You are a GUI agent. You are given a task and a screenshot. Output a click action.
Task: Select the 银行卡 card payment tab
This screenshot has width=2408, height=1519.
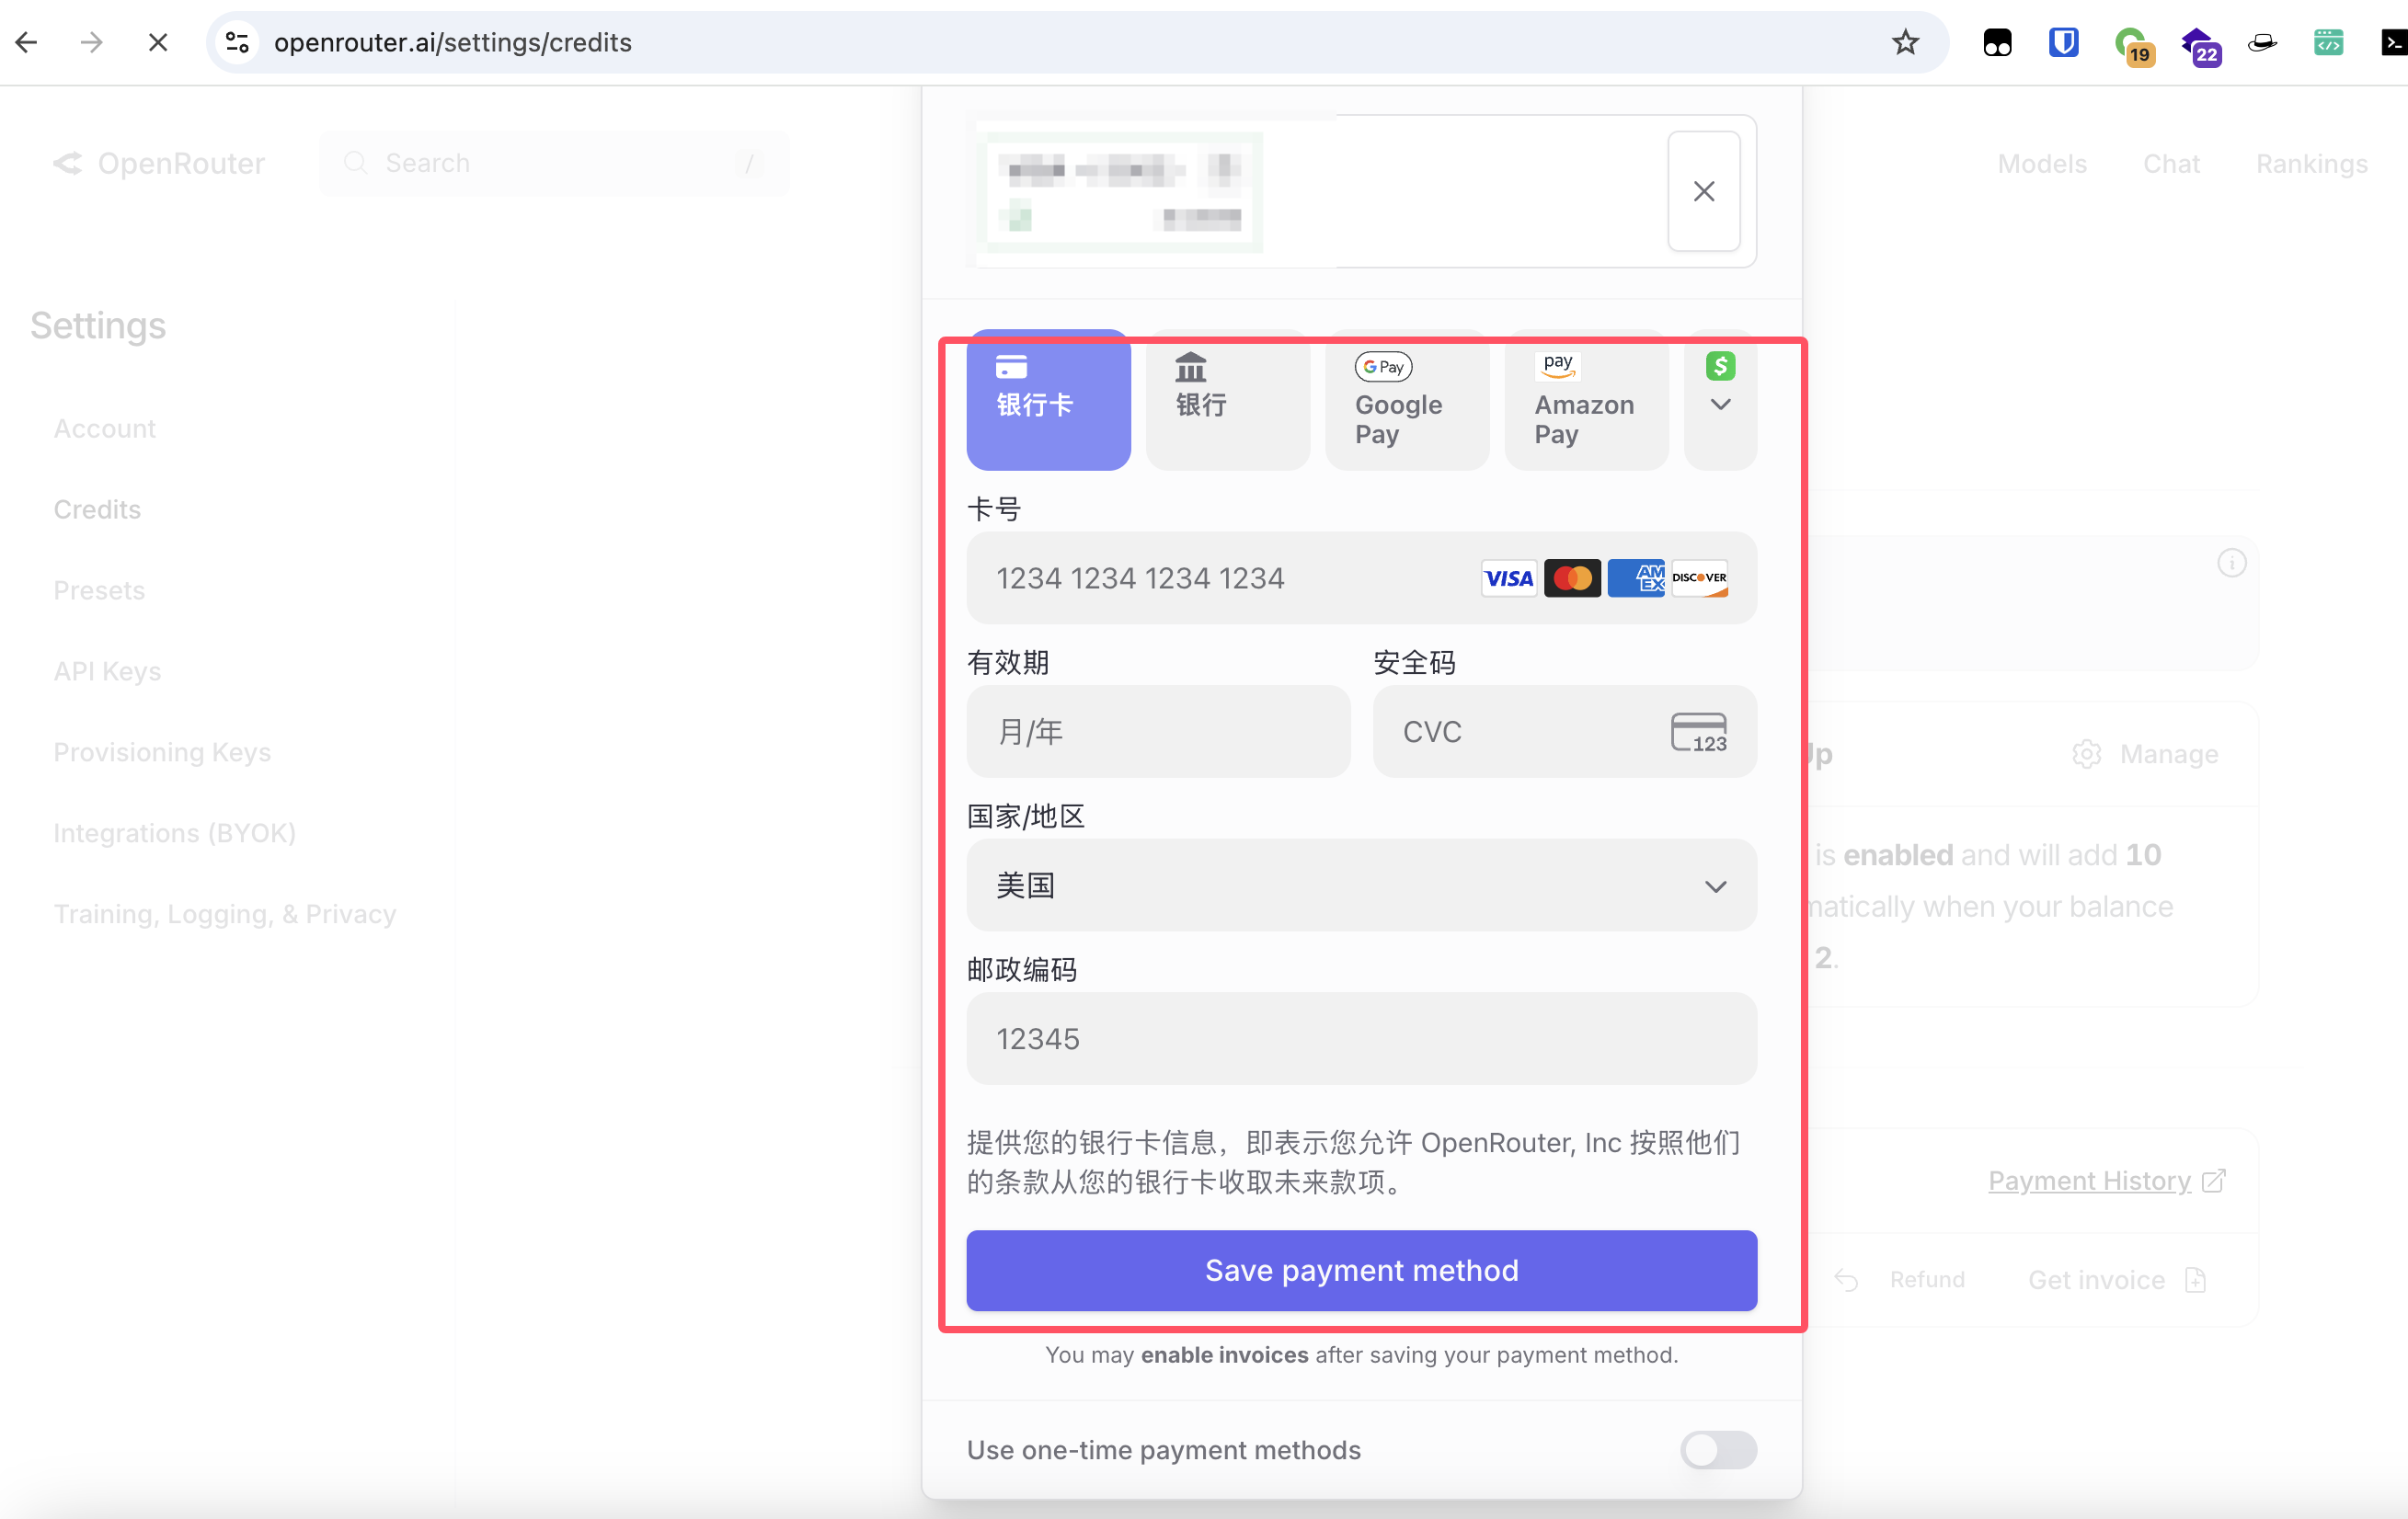pyautogui.click(x=1048, y=400)
